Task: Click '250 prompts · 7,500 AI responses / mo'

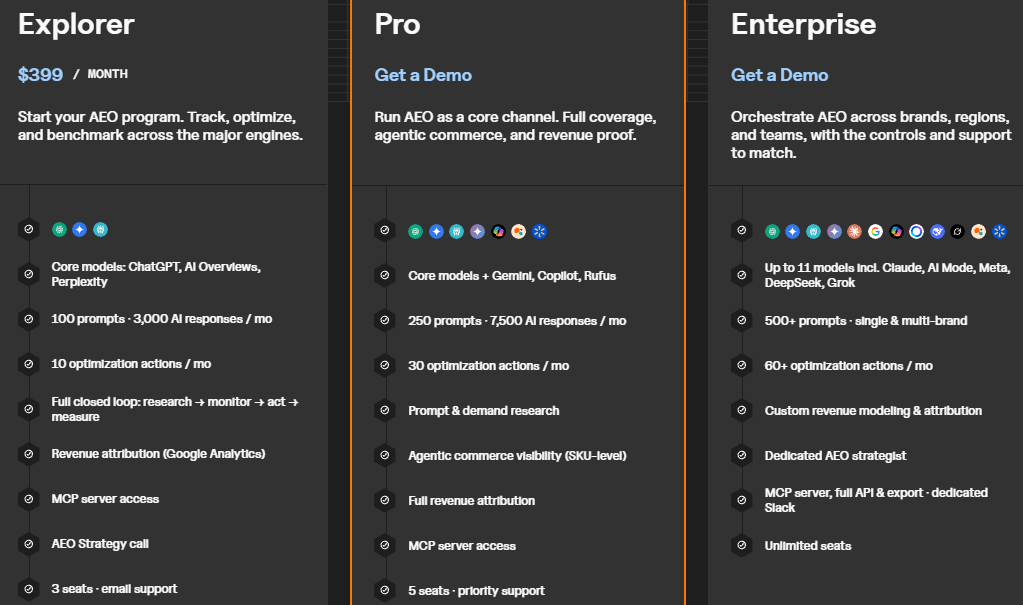Action: click(x=517, y=321)
